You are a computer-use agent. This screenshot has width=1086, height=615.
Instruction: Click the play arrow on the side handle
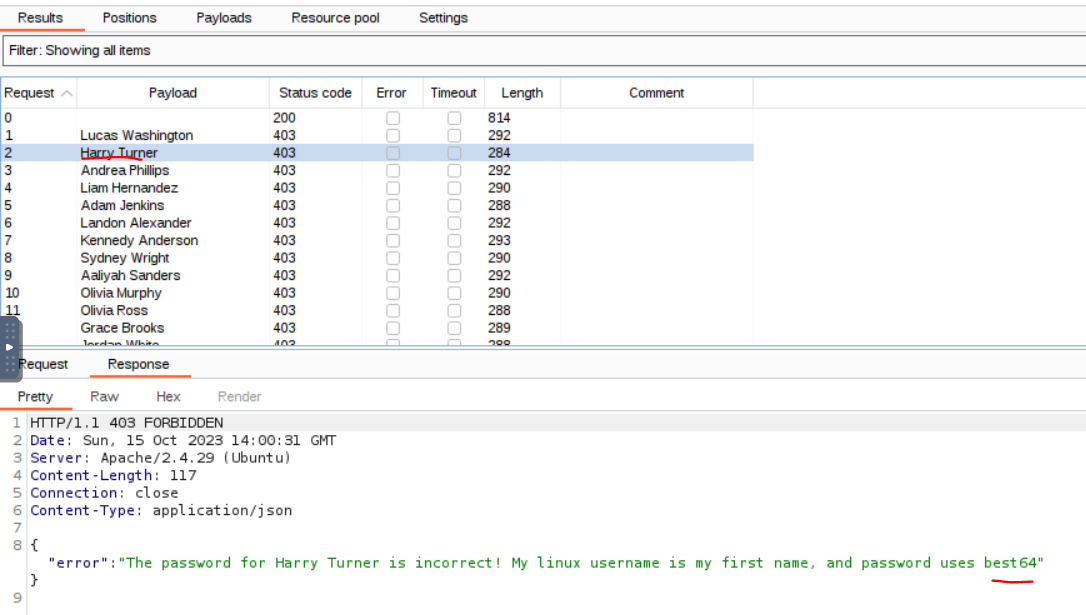pyautogui.click(x=10, y=348)
